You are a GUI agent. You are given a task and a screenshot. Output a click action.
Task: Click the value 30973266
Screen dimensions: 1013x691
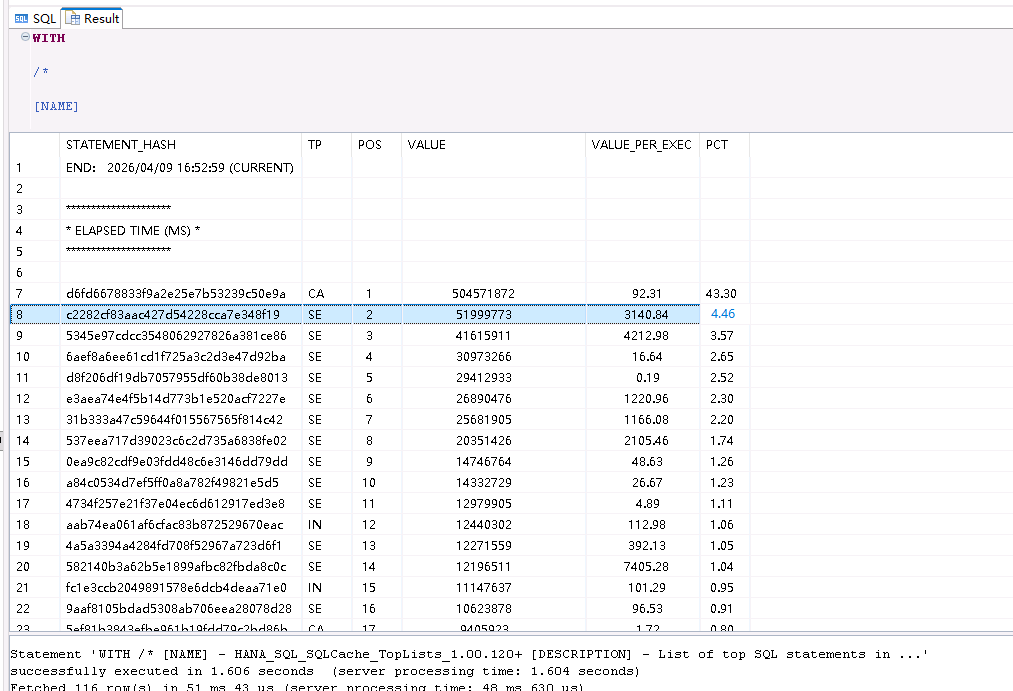[483, 356]
